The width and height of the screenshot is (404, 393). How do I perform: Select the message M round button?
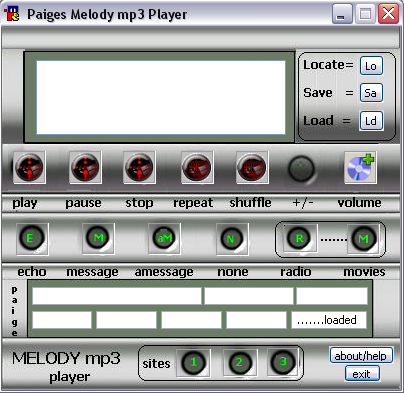coord(98,239)
